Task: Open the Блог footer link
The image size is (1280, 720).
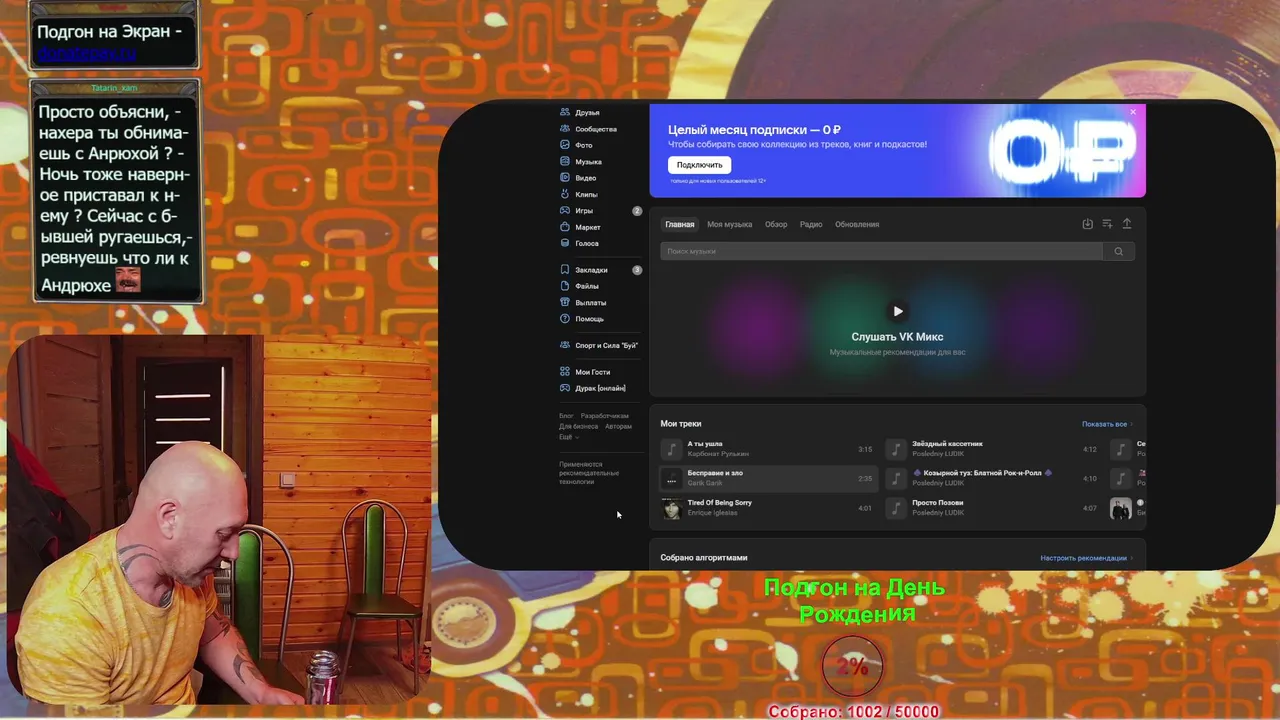Action: [x=566, y=416]
